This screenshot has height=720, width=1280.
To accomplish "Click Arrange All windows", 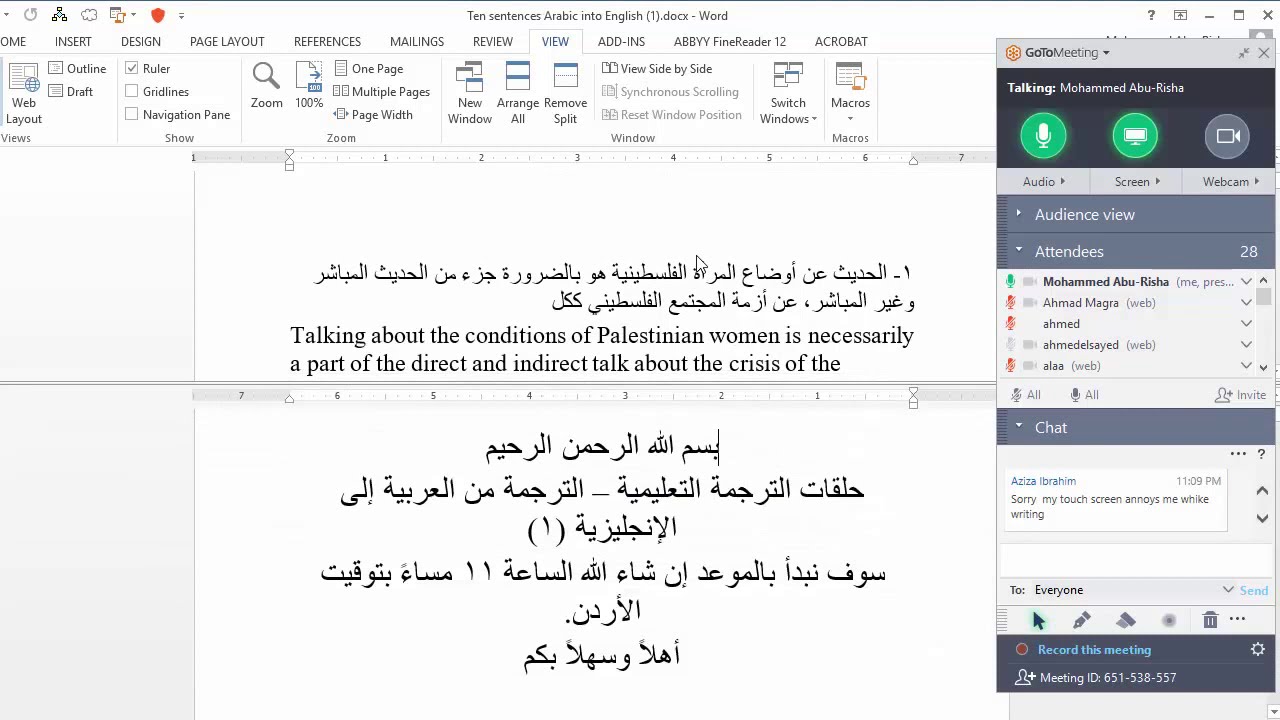I will pos(518,93).
